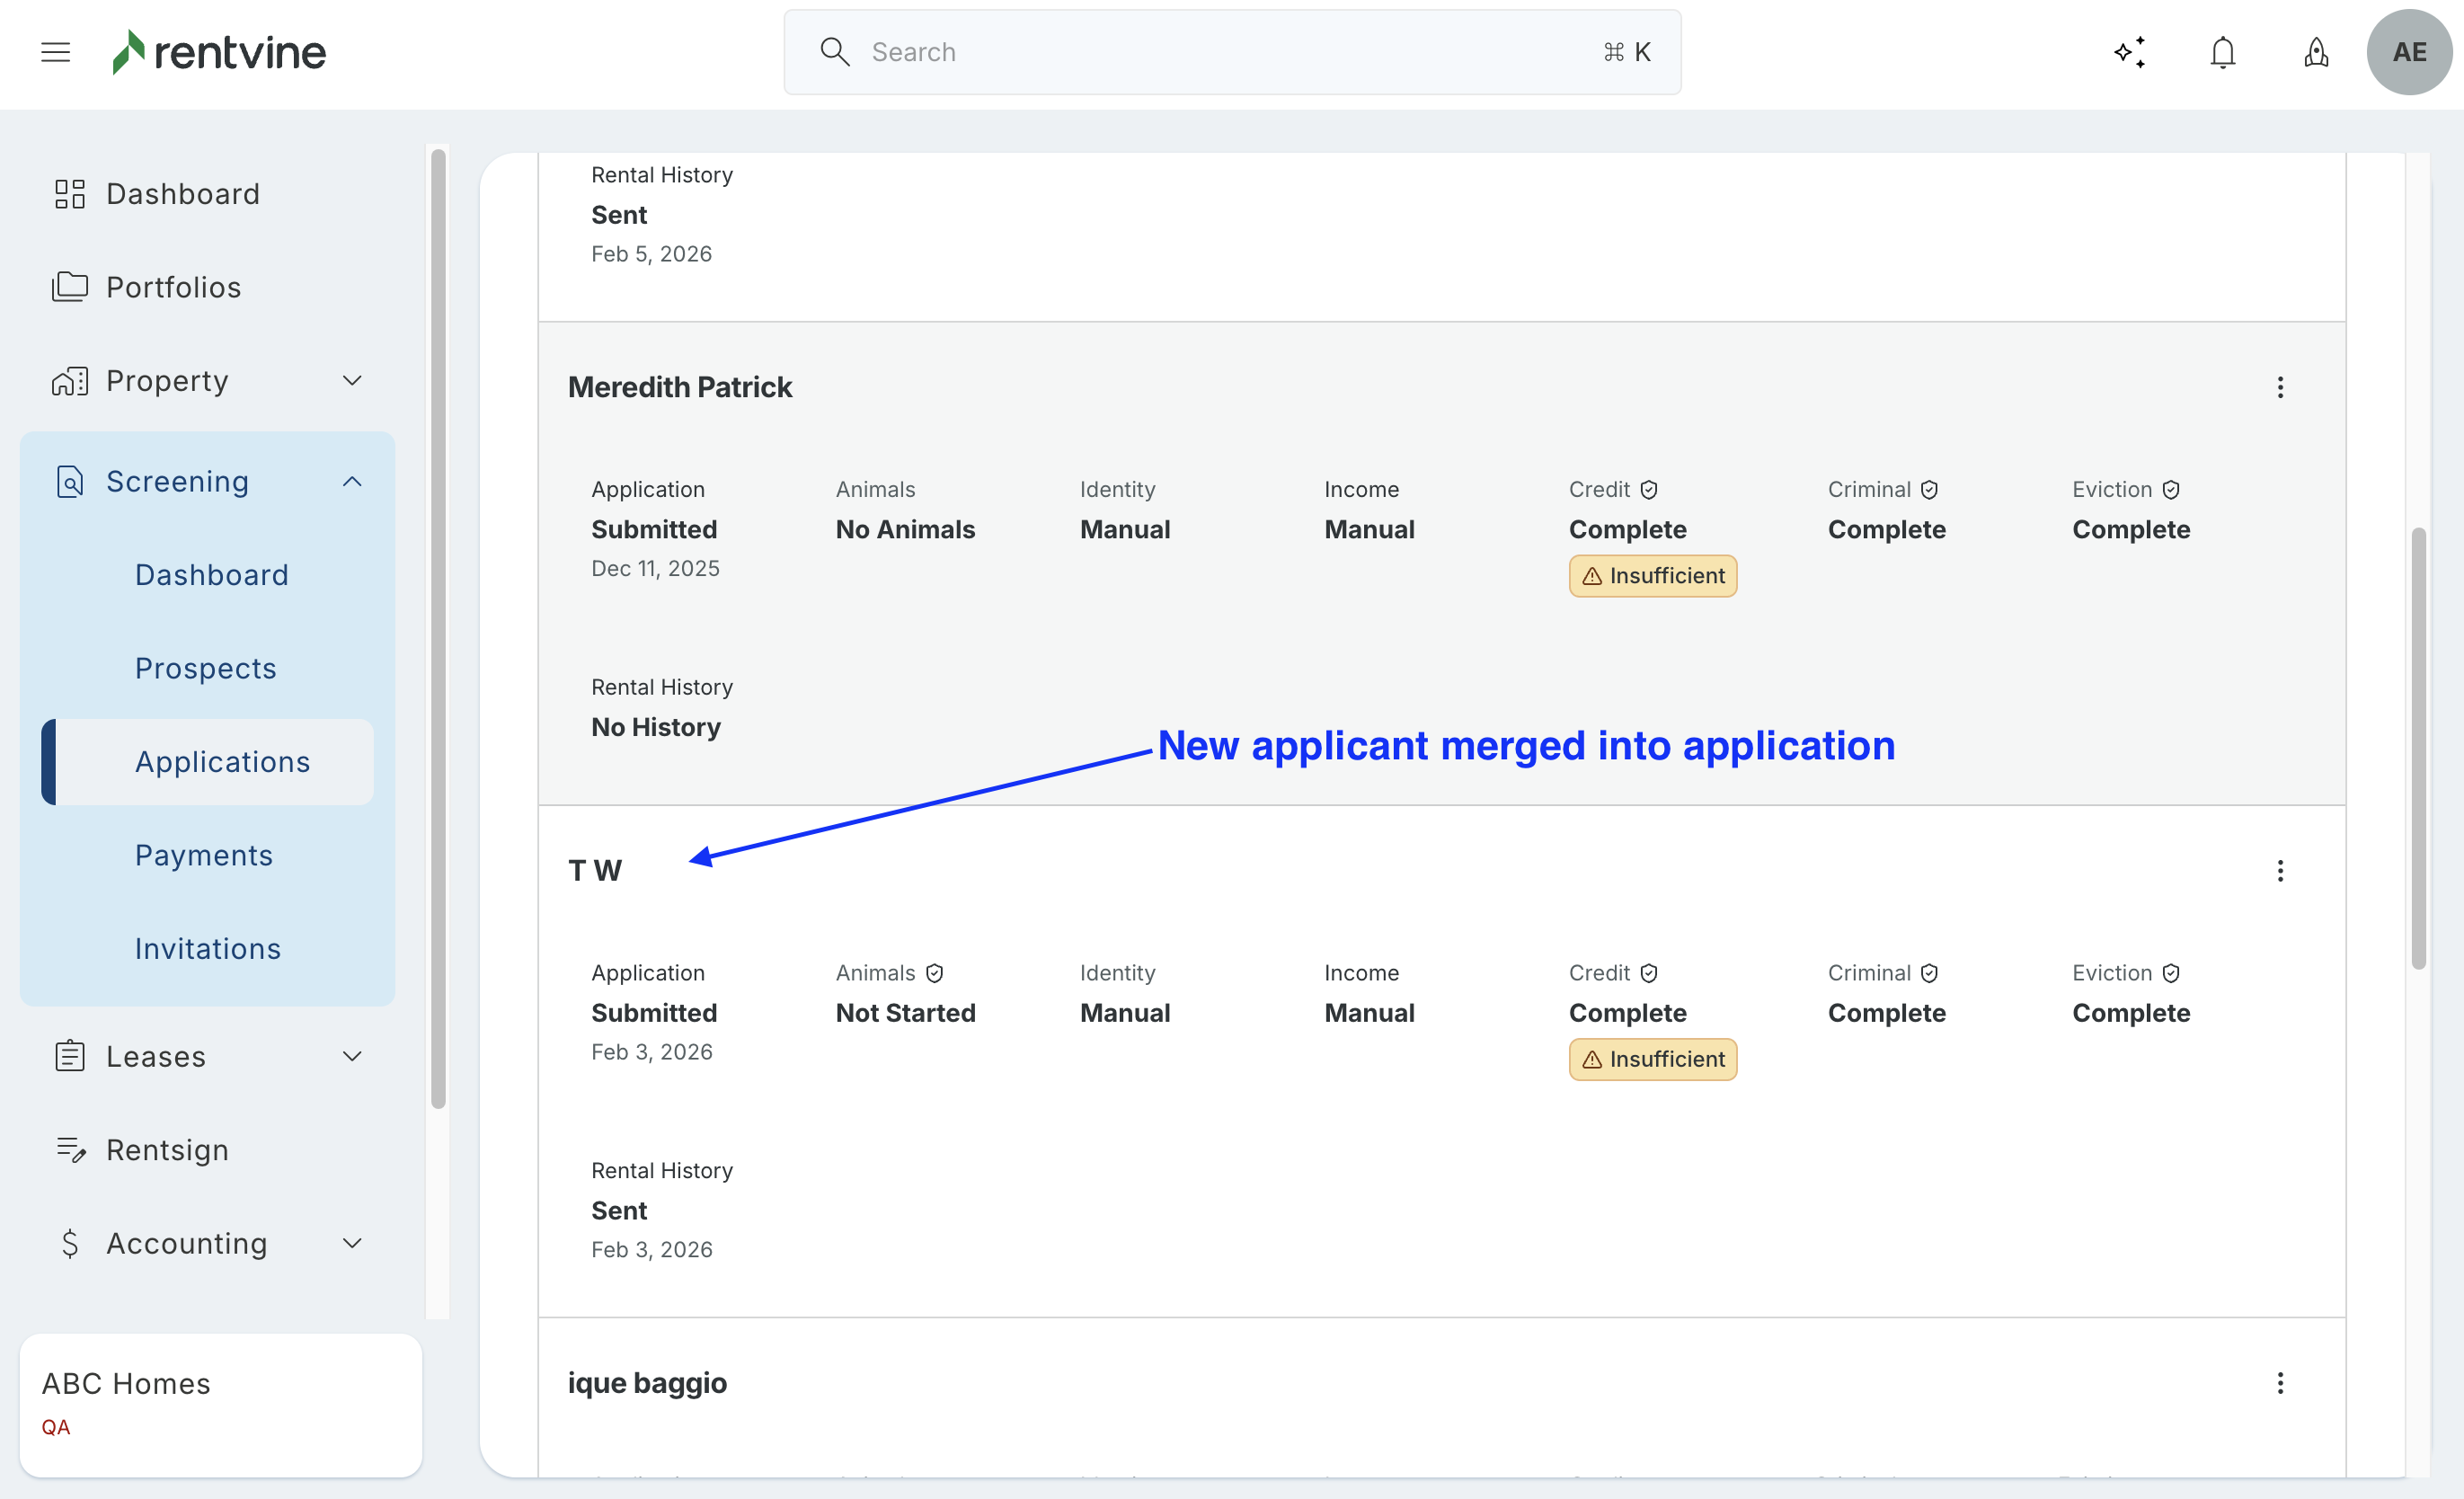Click Animals shield icon for T W
The height and width of the screenshot is (1499, 2464).
(x=934, y=973)
